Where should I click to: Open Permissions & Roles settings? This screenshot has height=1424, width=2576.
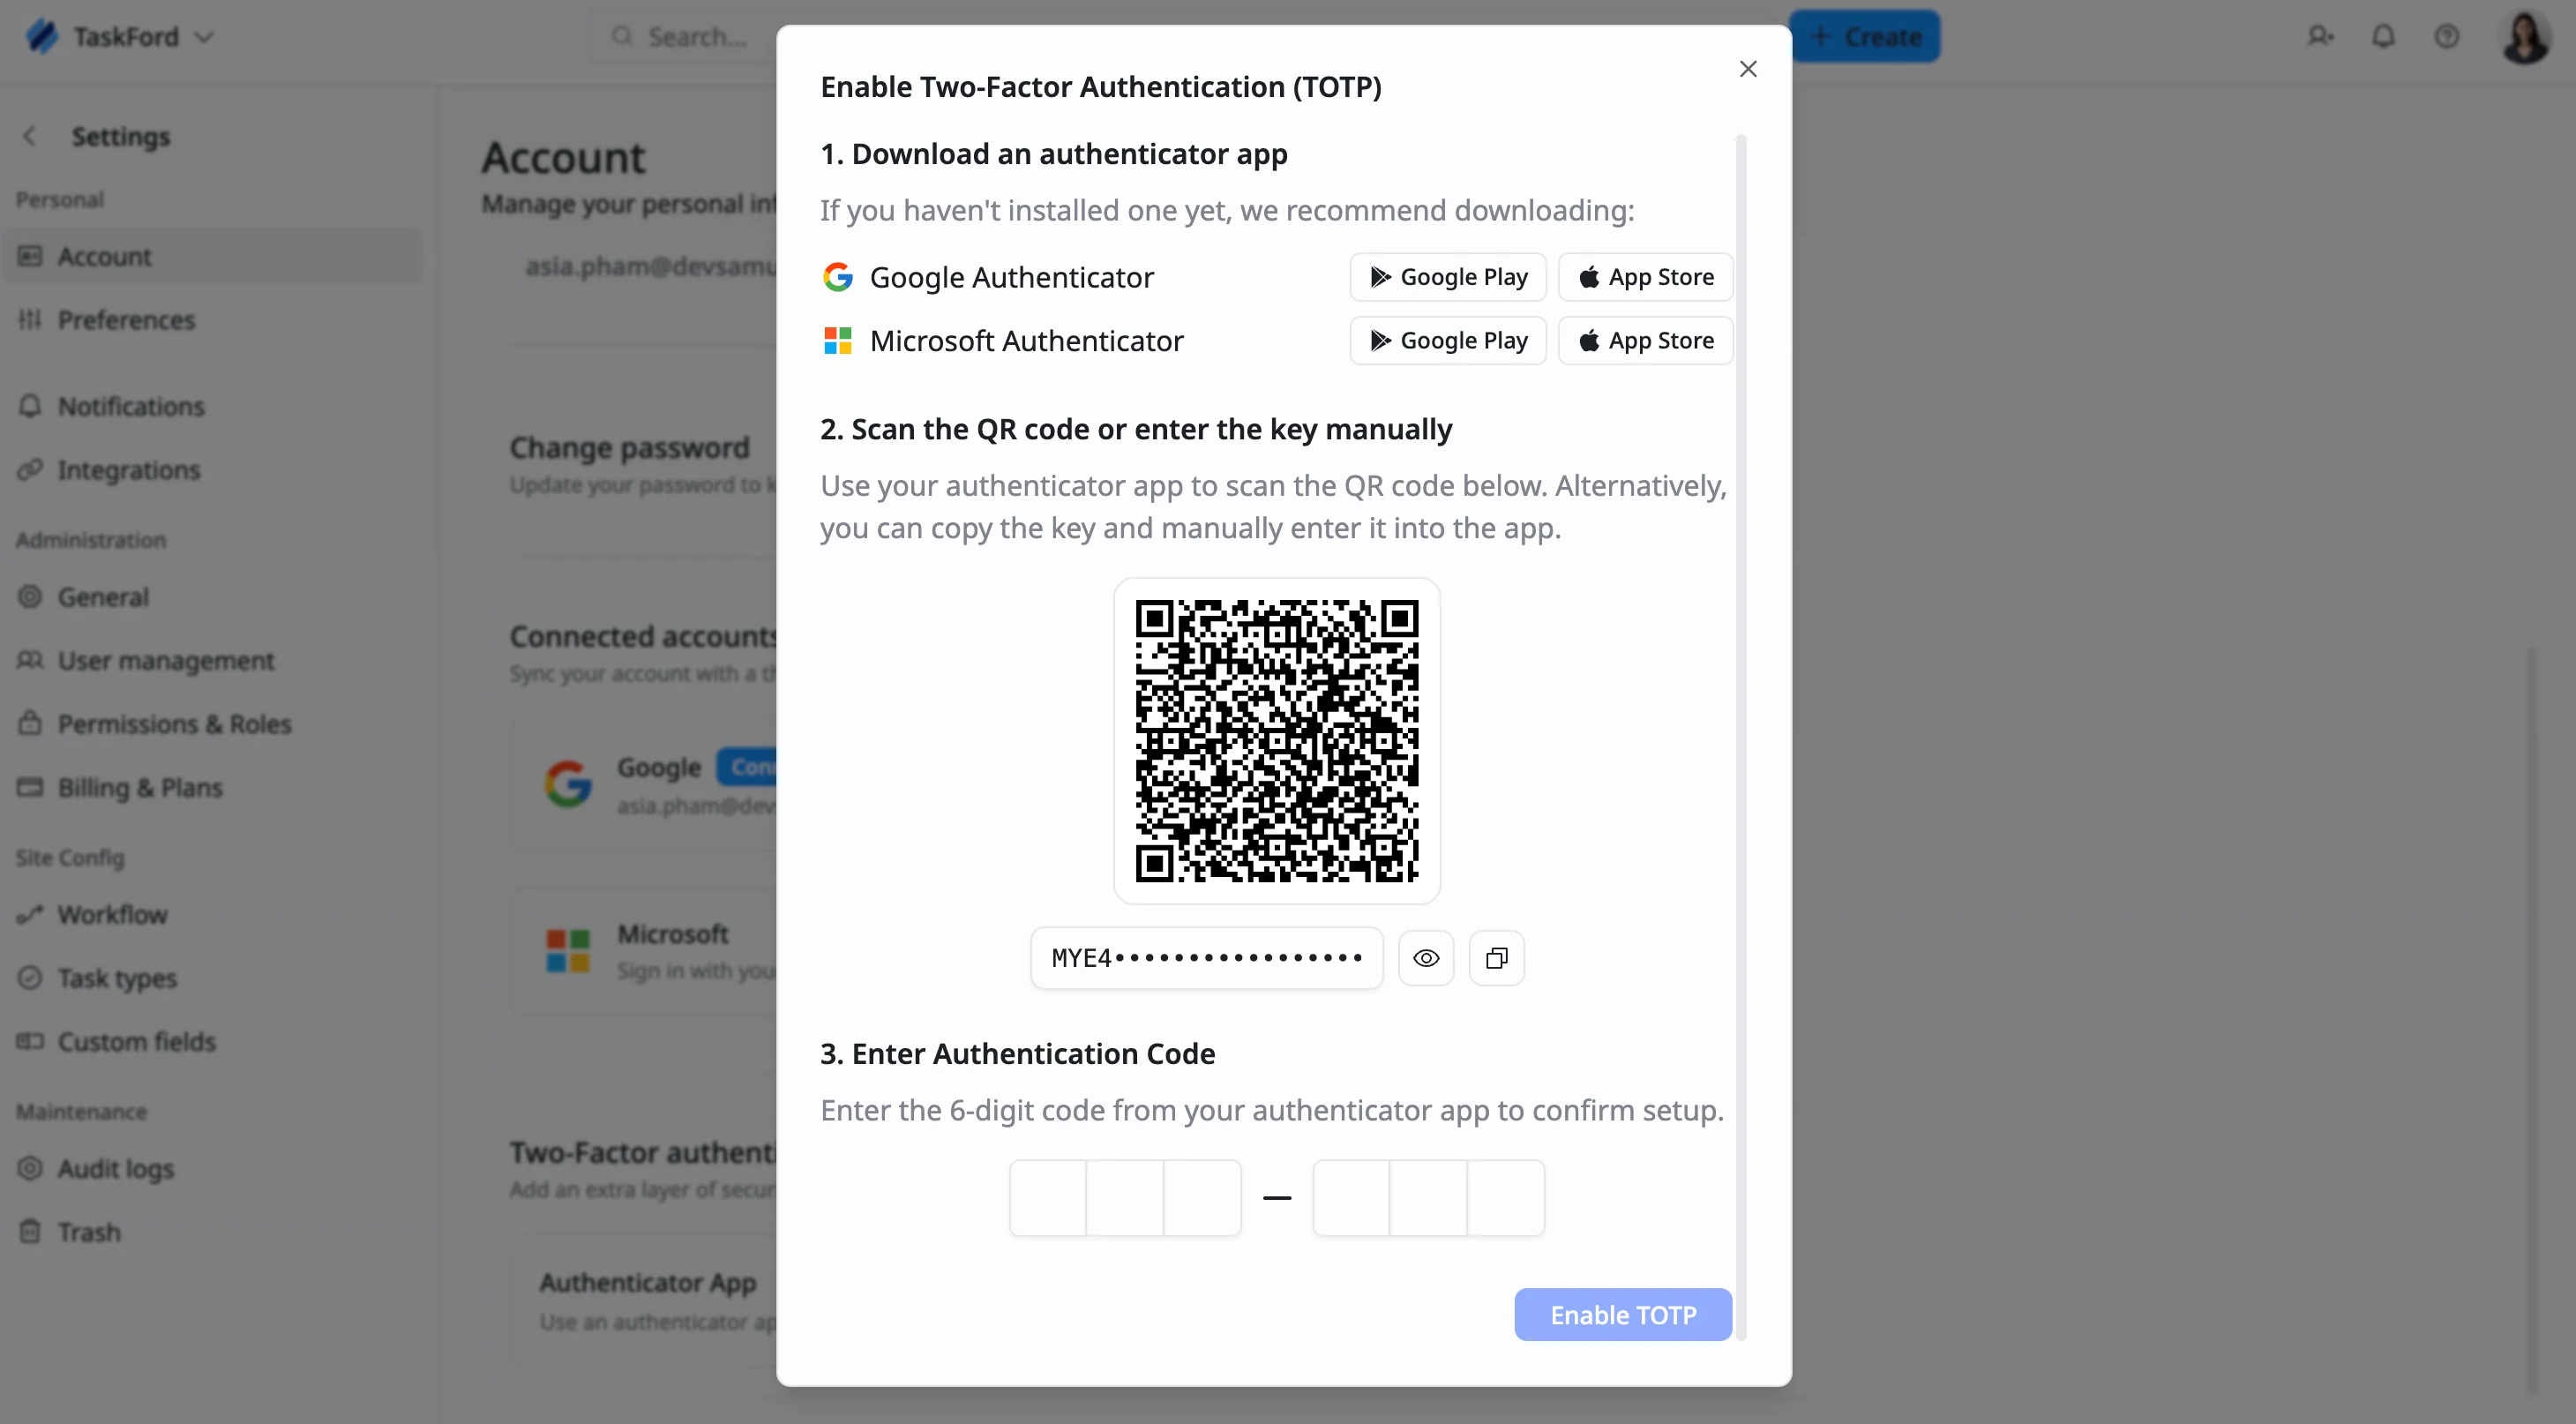[212, 724]
